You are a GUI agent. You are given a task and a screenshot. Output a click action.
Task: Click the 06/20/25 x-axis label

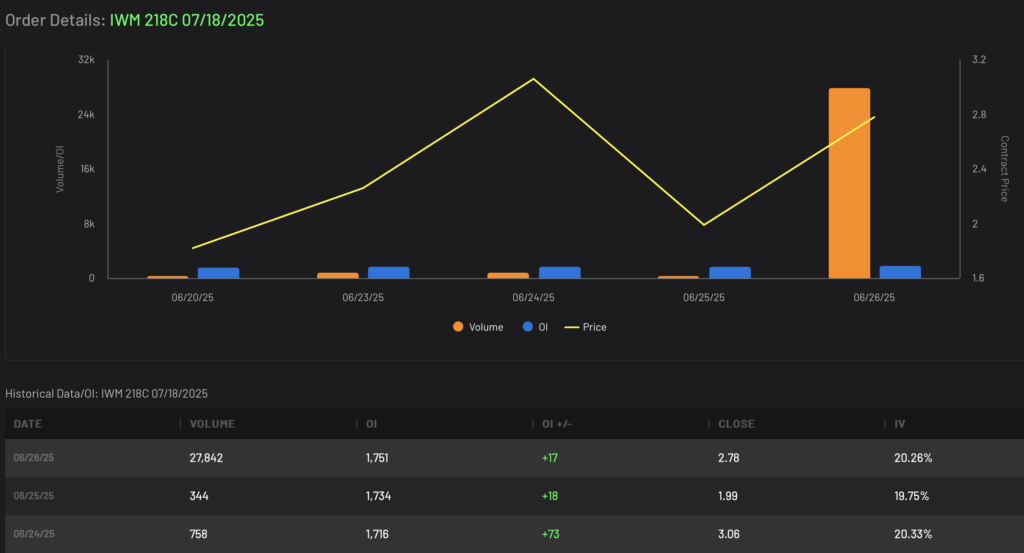click(x=193, y=297)
